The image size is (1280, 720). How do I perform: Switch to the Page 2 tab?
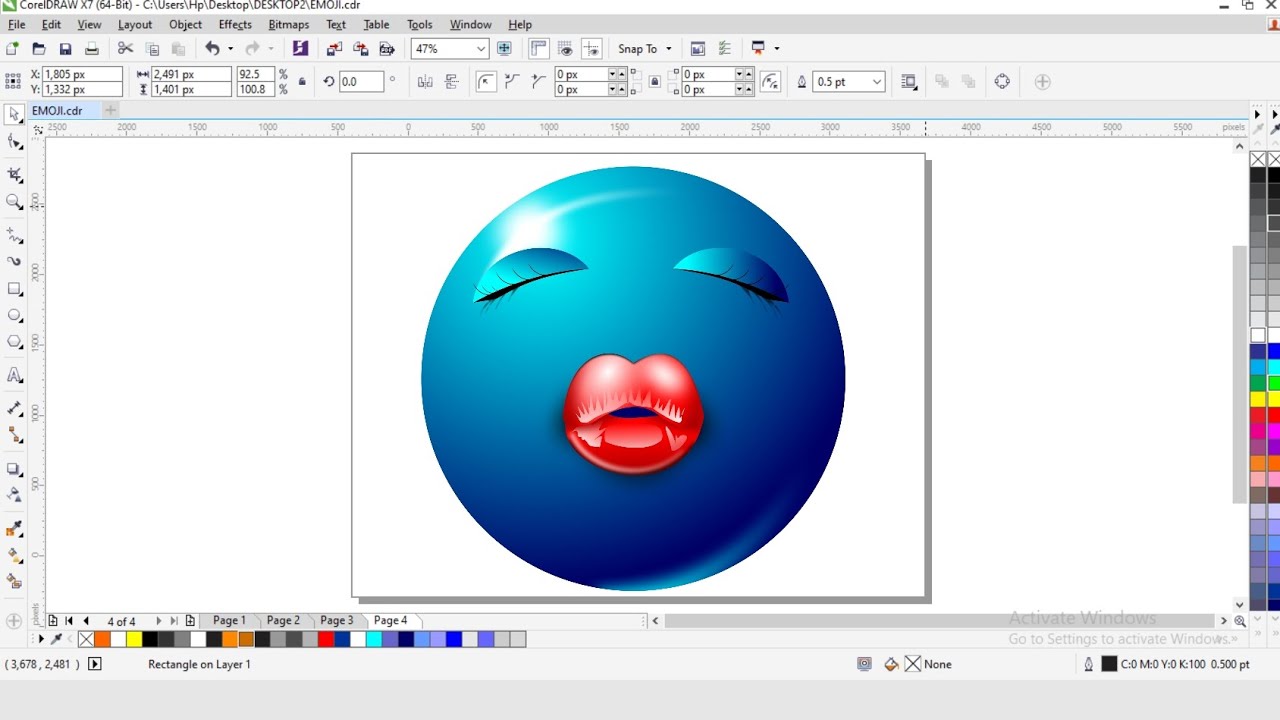(283, 621)
